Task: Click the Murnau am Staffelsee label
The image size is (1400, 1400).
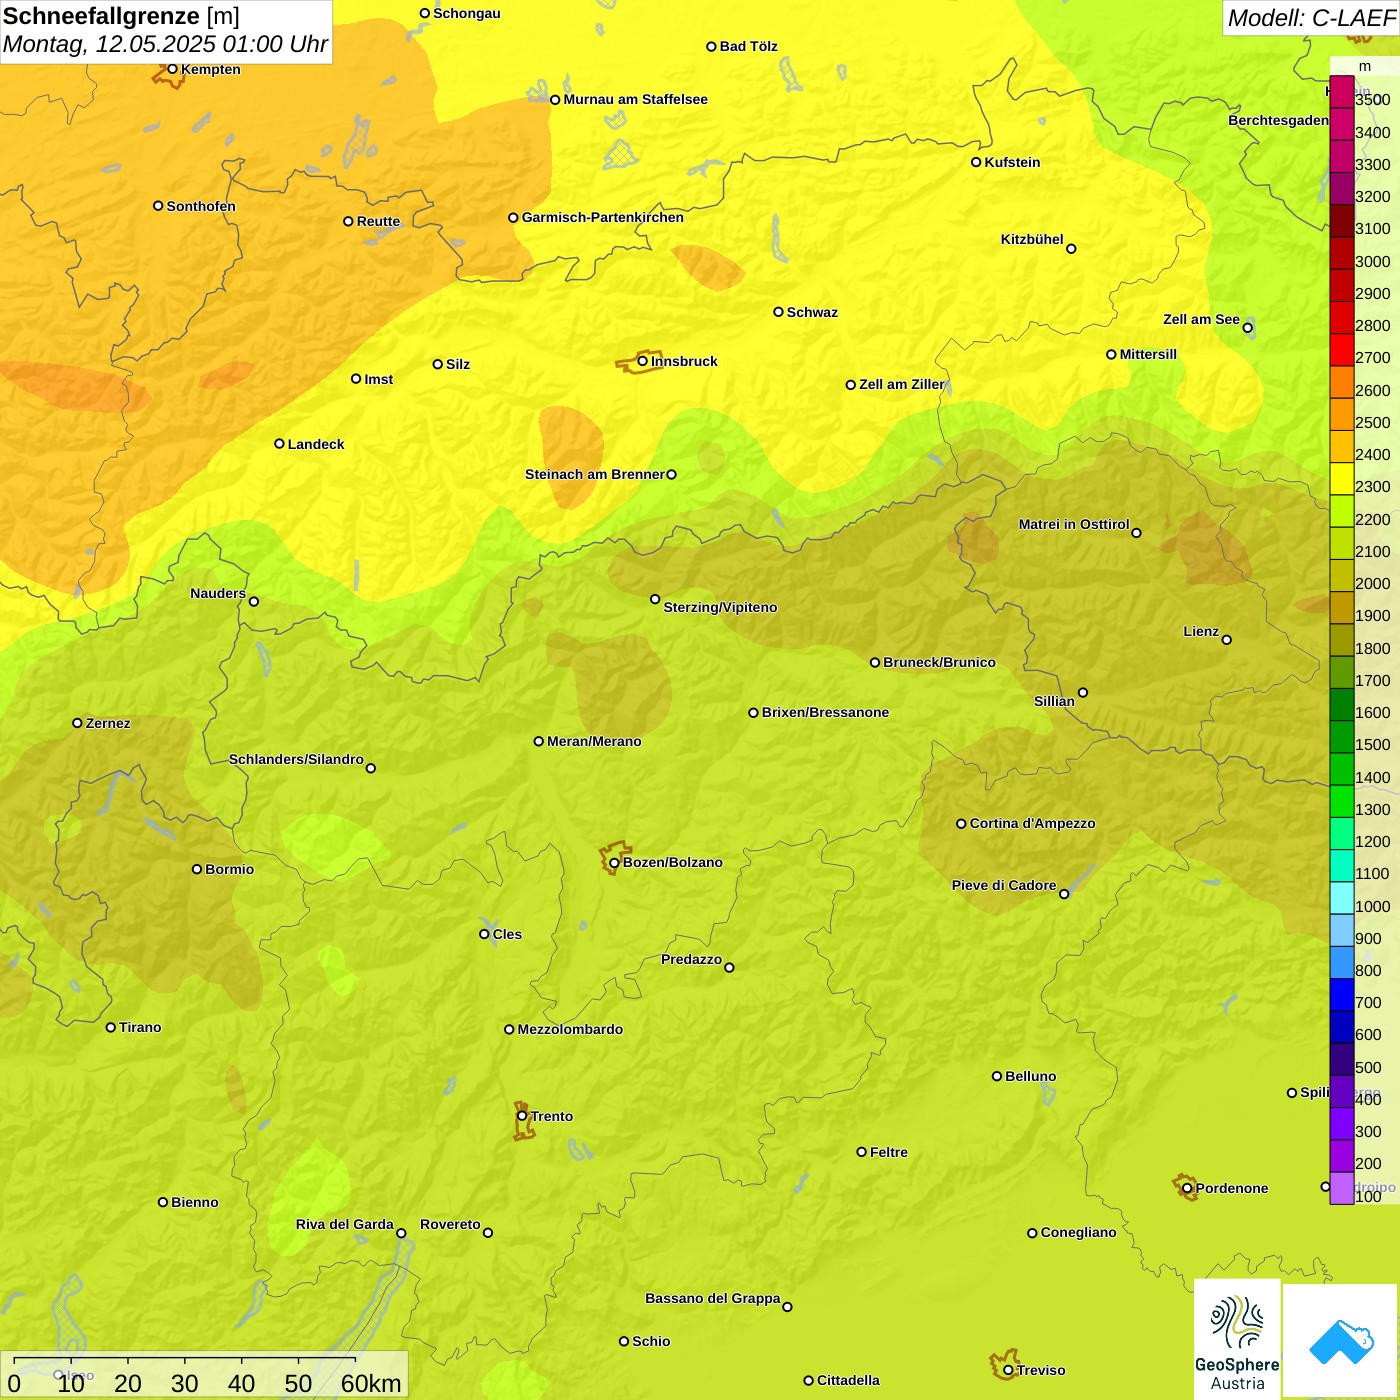Action: click(635, 99)
